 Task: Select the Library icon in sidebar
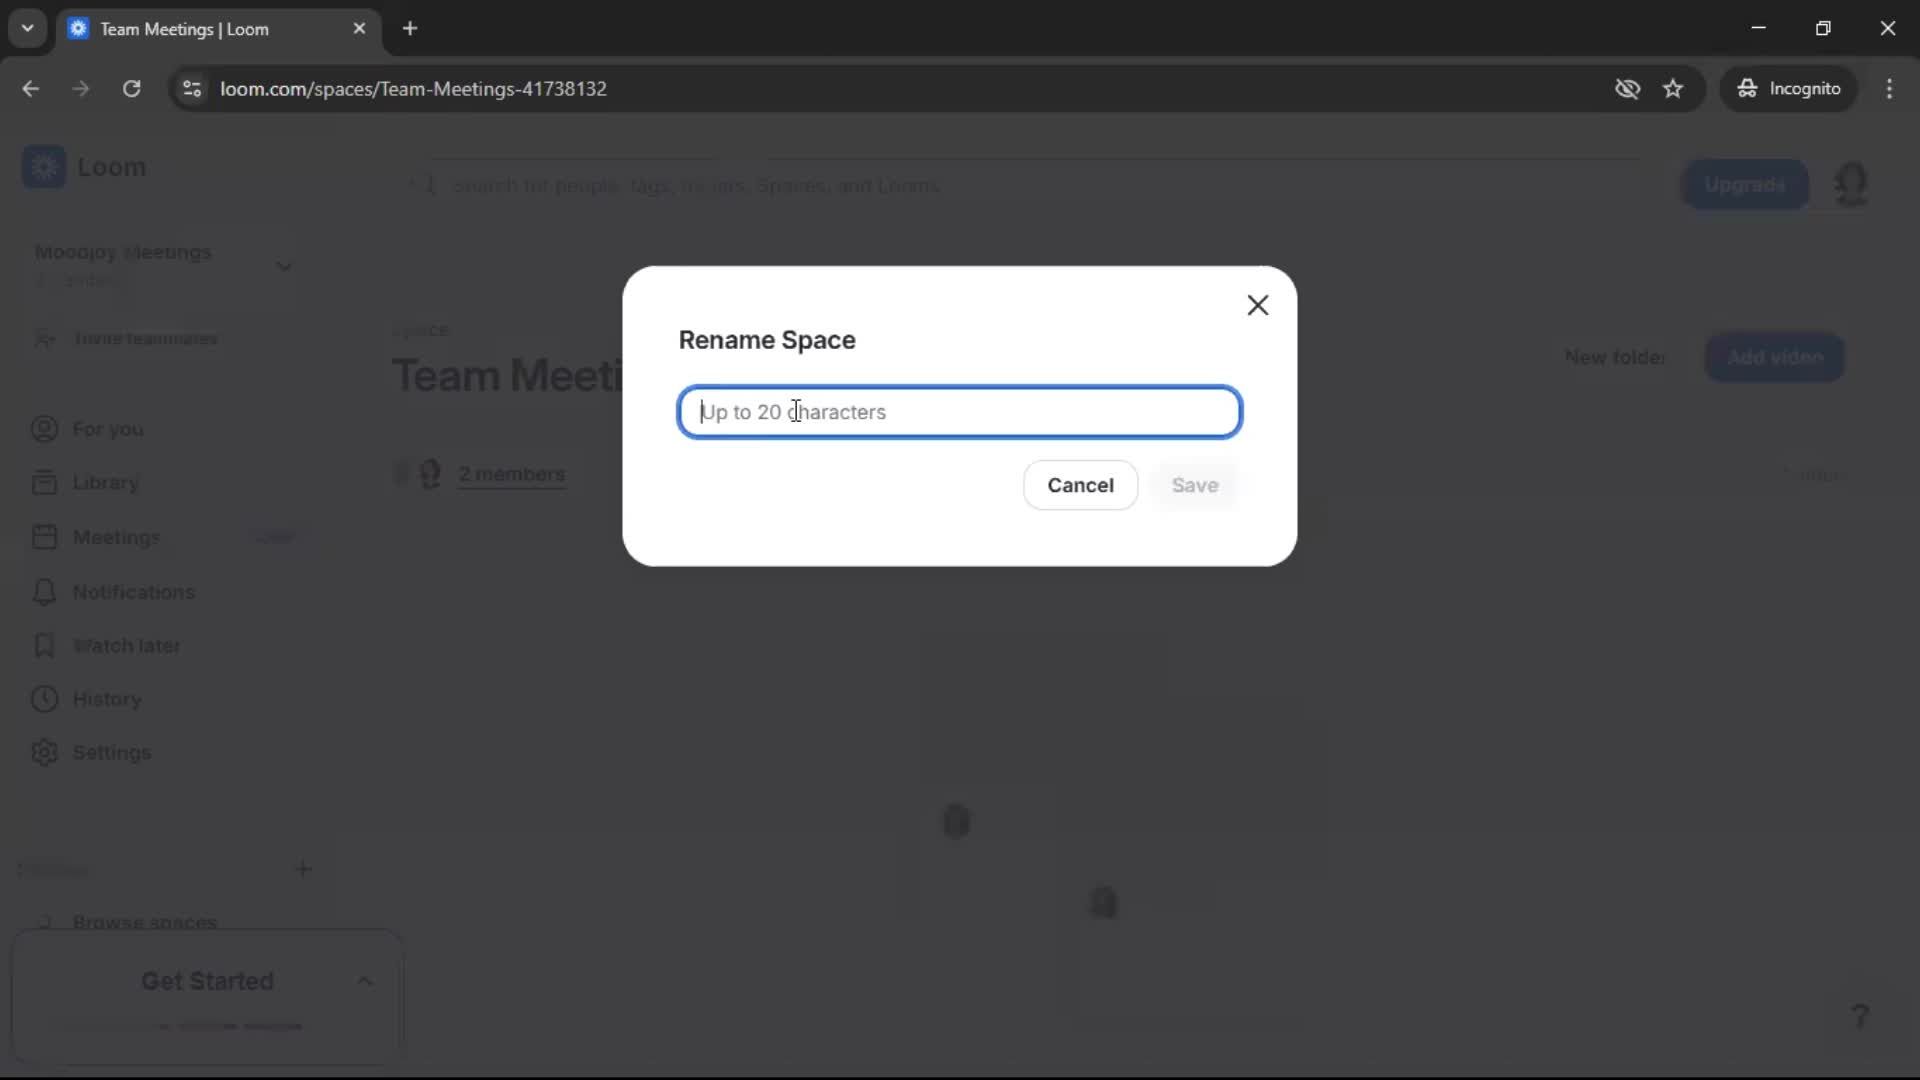(44, 482)
